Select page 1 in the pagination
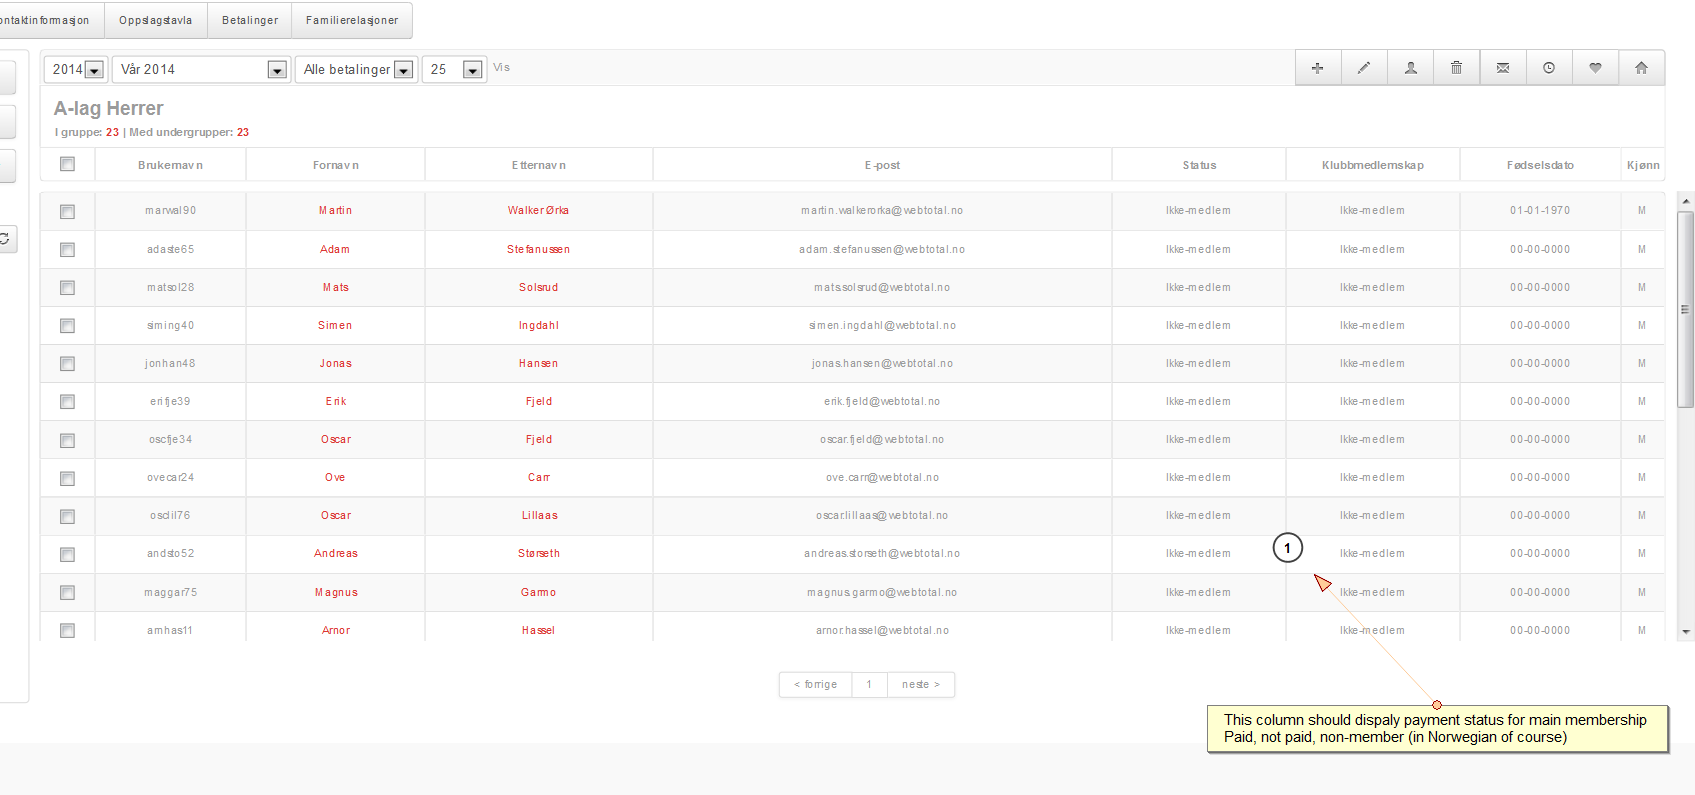The height and width of the screenshot is (795, 1695). click(869, 684)
